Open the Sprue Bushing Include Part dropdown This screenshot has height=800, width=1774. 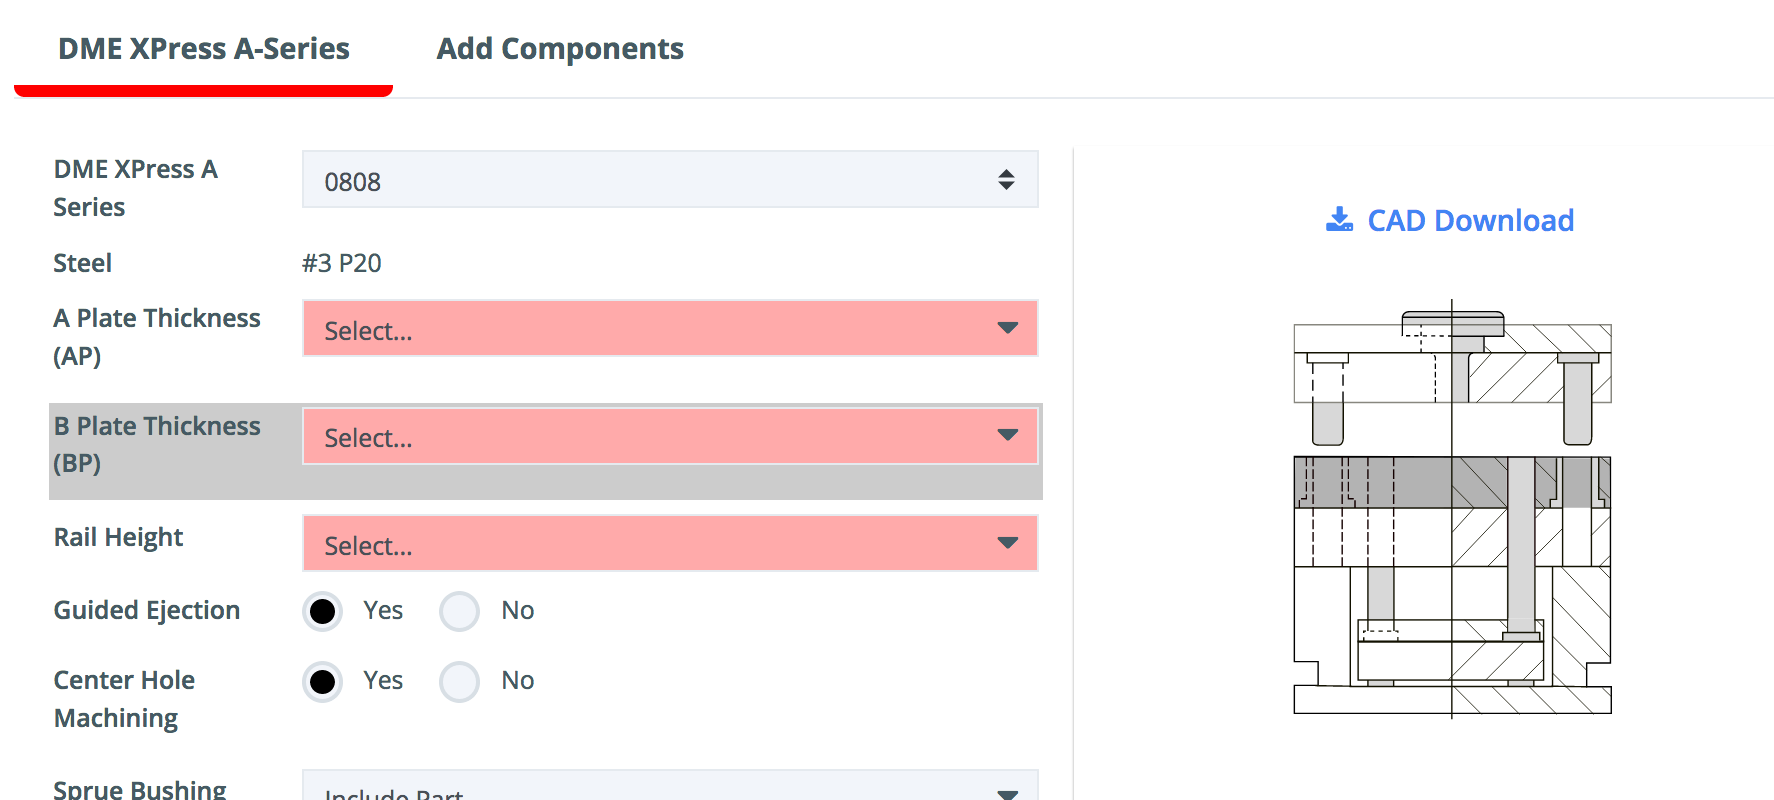coord(670,785)
